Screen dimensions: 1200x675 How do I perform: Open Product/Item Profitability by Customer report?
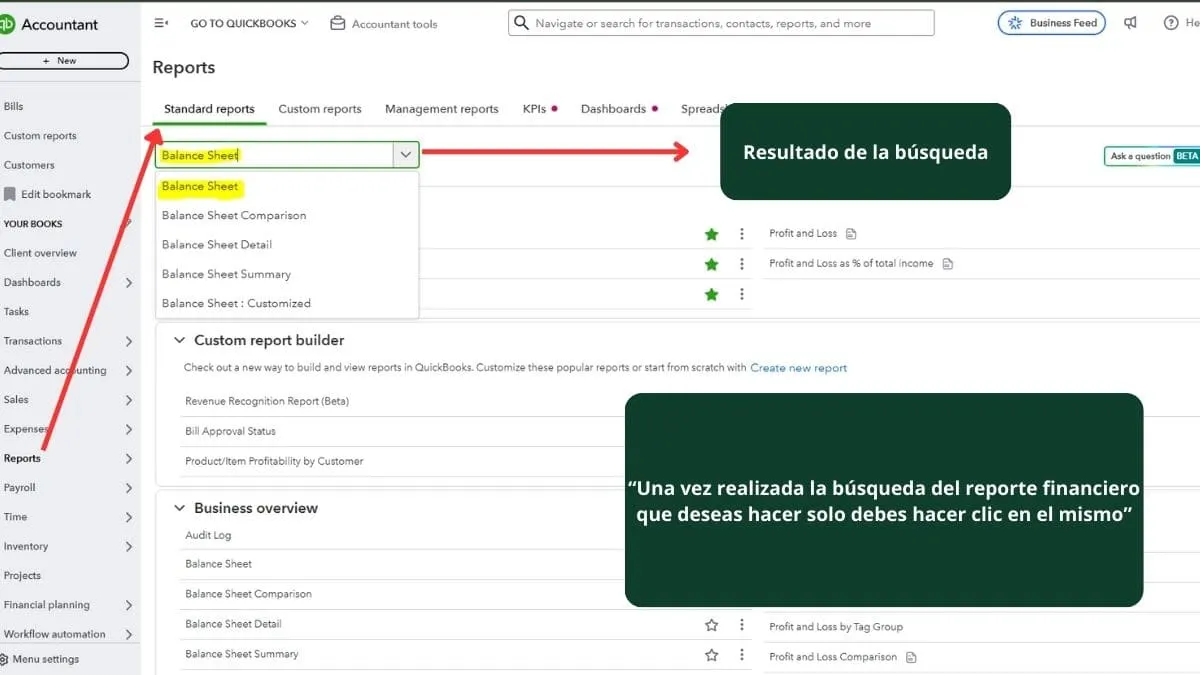(274, 461)
